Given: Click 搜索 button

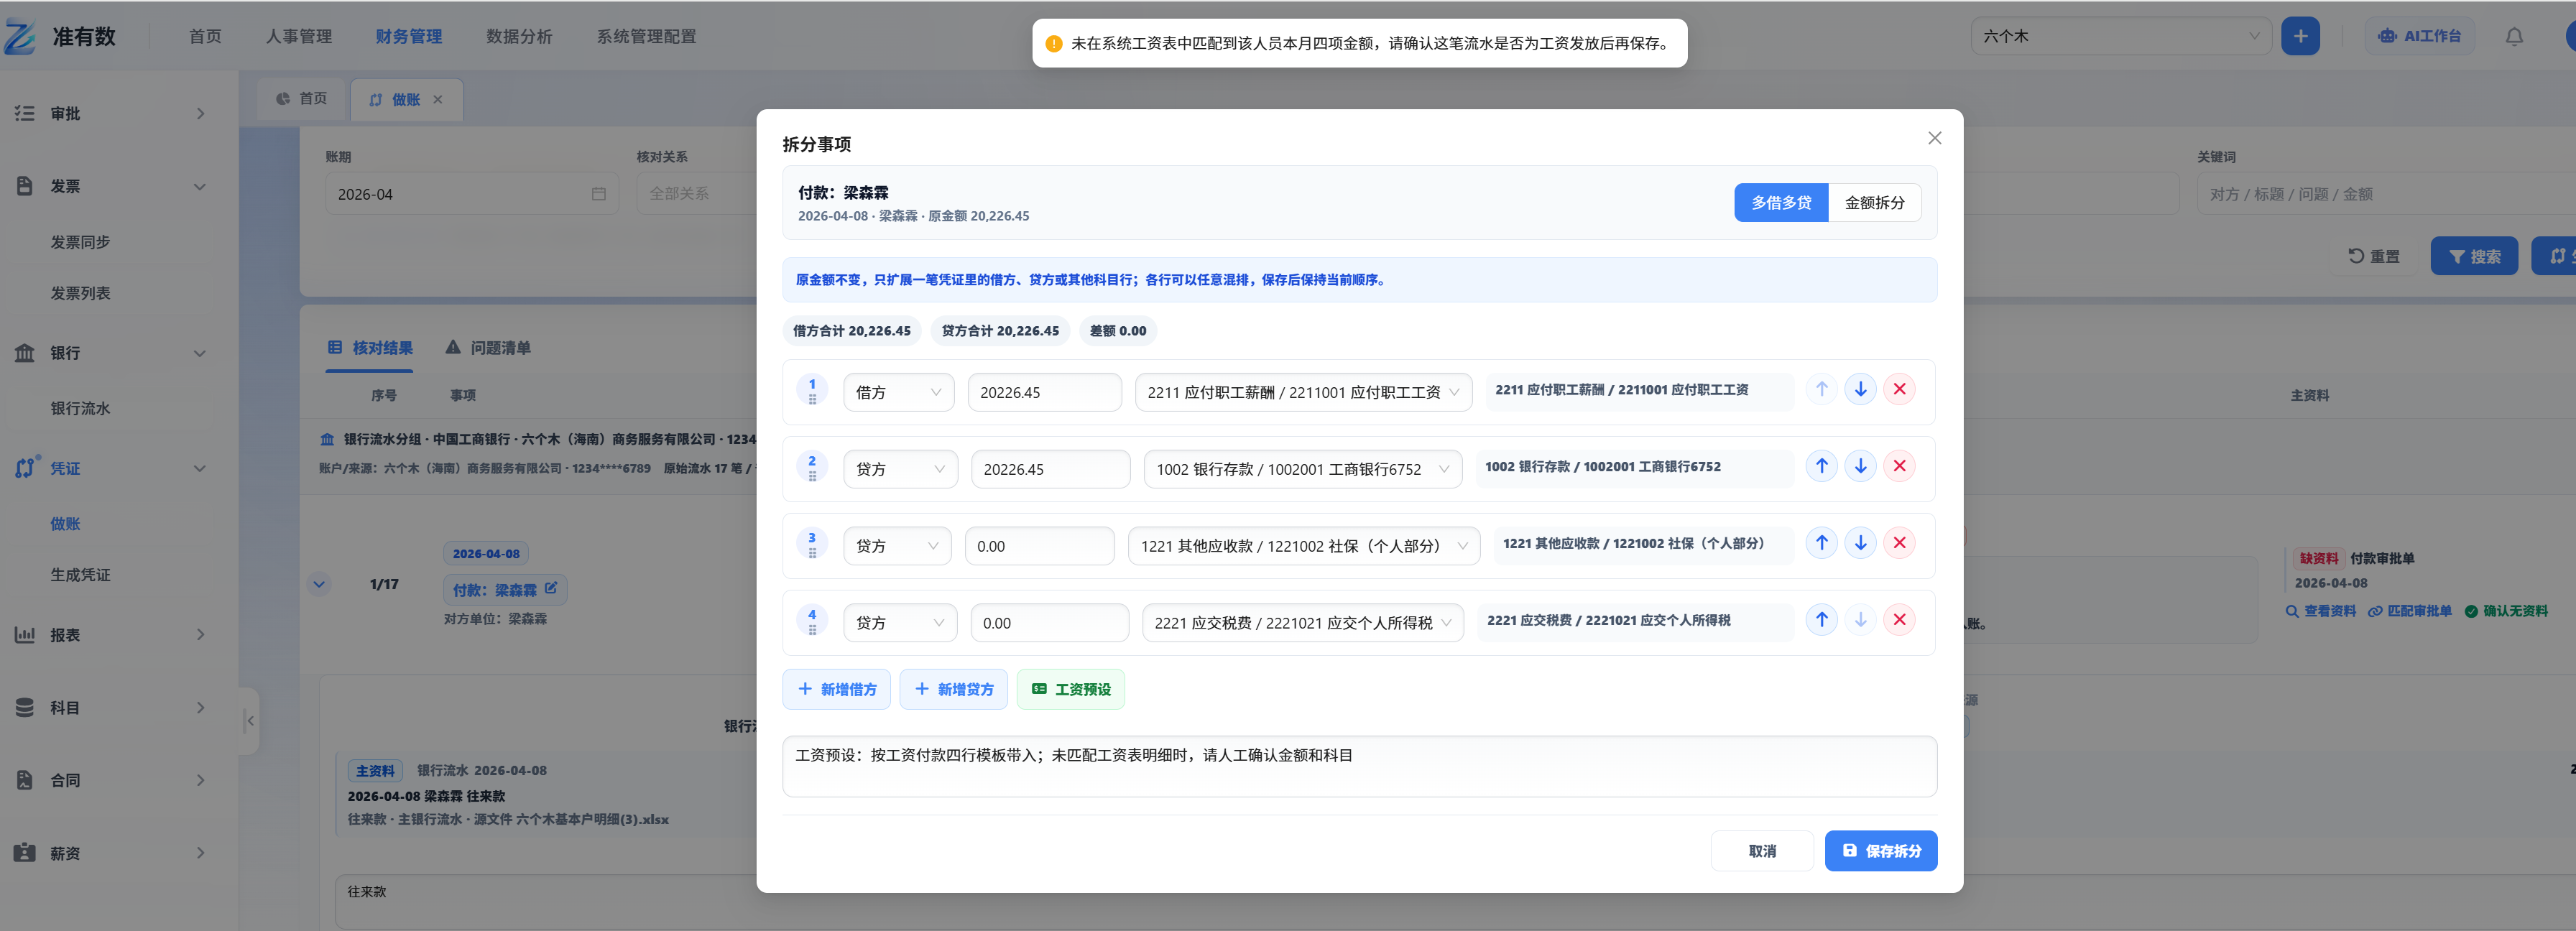Looking at the screenshot, I should tap(2474, 256).
